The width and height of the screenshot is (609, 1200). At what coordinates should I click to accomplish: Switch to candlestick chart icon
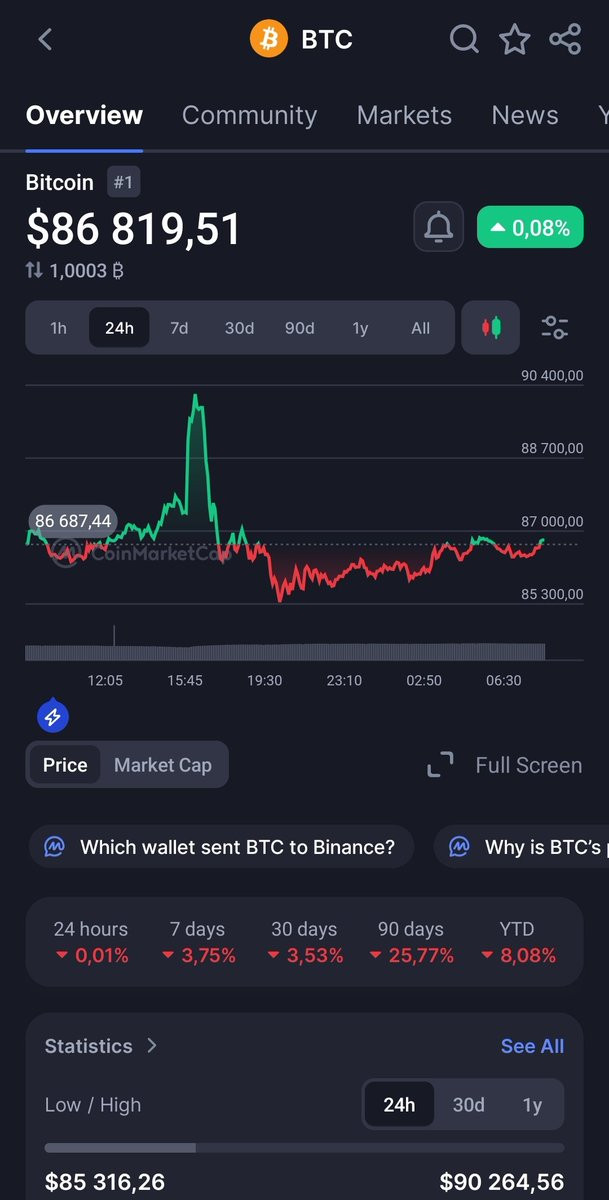491,327
